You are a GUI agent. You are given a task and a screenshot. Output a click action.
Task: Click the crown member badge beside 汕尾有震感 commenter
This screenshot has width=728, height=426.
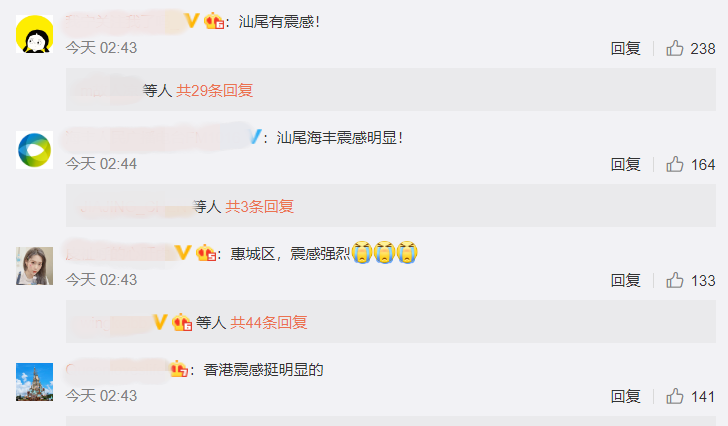(214, 21)
